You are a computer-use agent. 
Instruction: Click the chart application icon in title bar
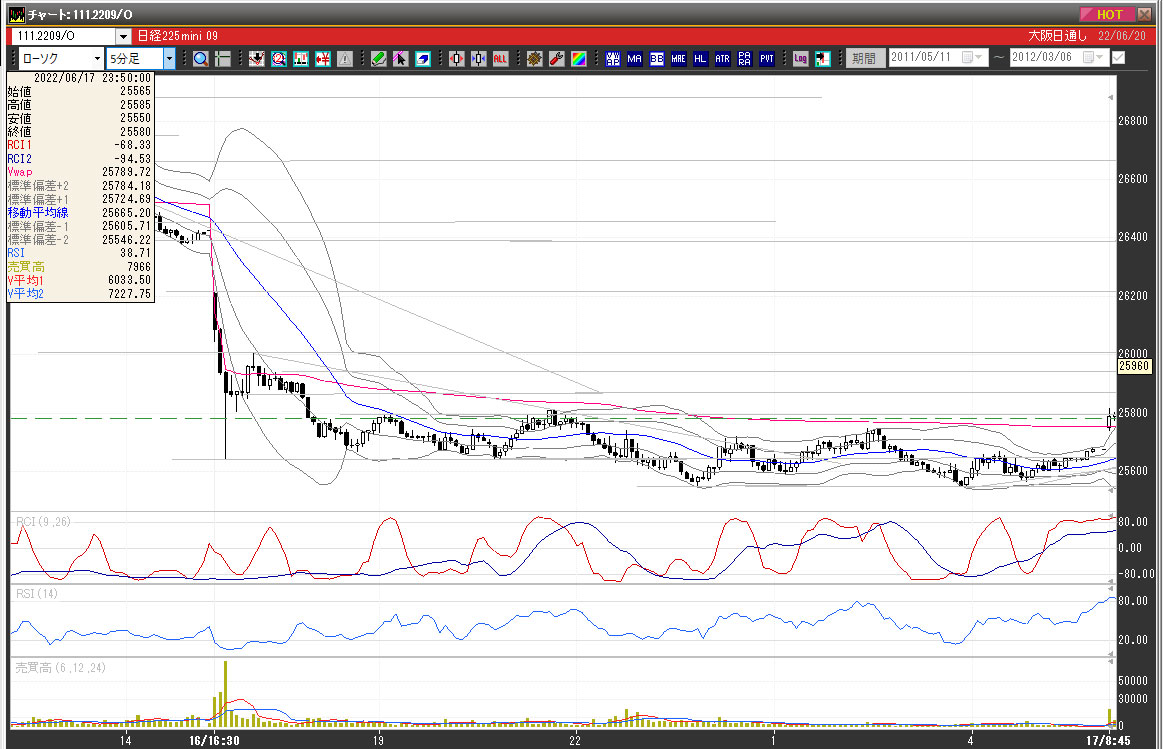point(16,14)
